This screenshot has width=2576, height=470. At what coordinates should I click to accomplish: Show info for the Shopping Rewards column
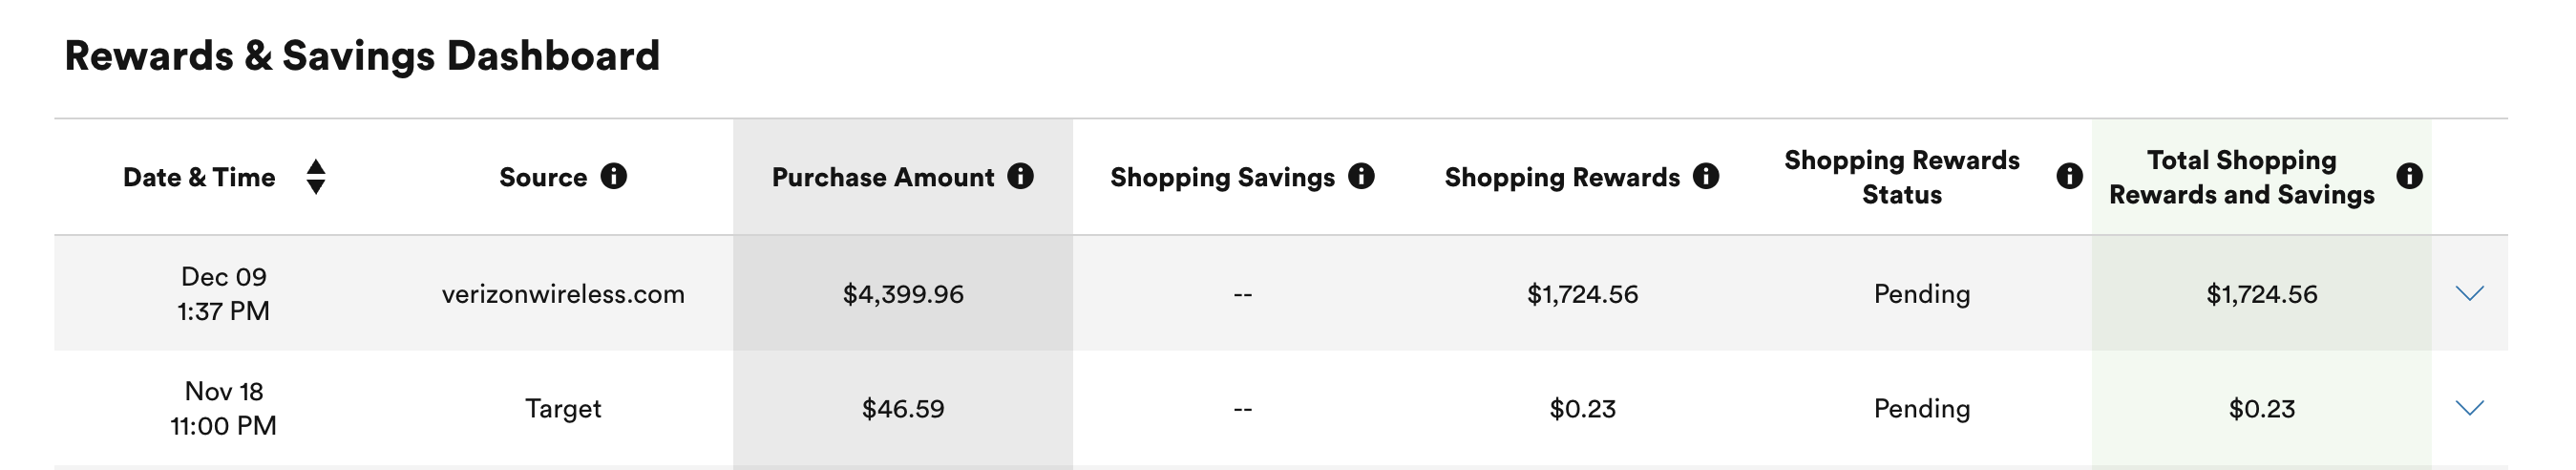tap(1706, 177)
